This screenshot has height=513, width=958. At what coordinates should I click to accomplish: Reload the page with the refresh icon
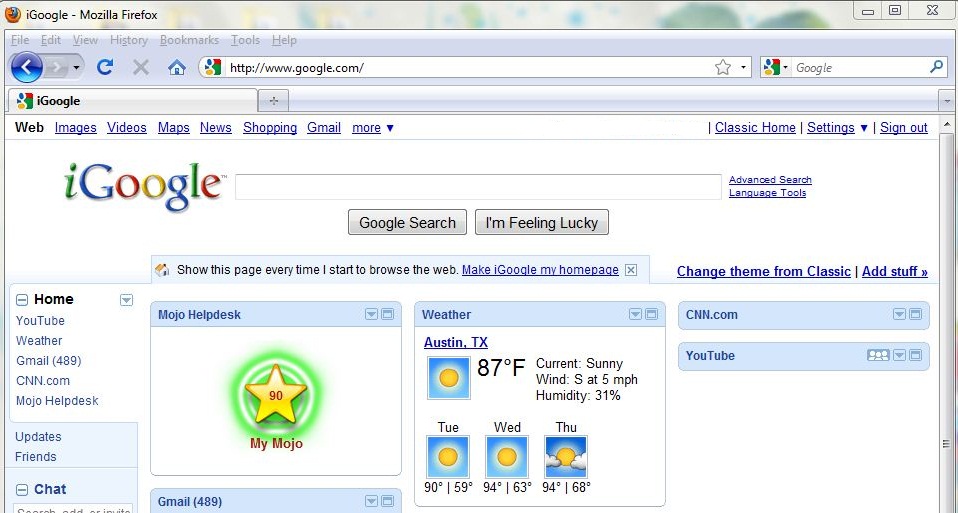[x=105, y=67]
